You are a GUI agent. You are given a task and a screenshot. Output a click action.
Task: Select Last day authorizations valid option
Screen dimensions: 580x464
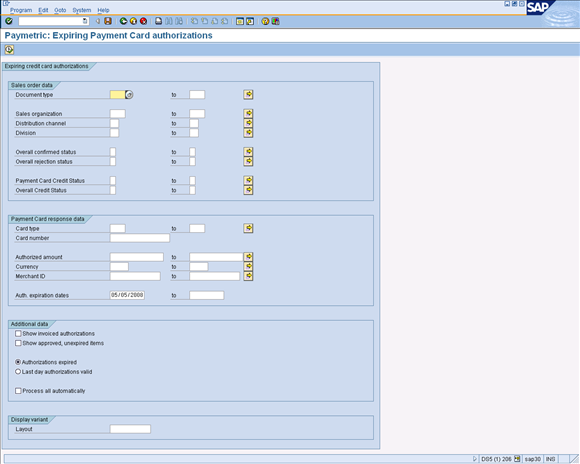click(x=18, y=371)
